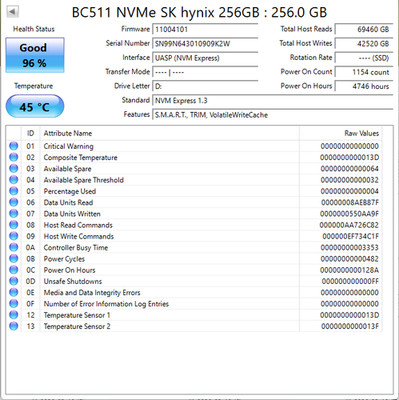Click the status icon for Temperature Sensor 2
This screenshot has height=400, width=399.
click(x=14, y=326)
